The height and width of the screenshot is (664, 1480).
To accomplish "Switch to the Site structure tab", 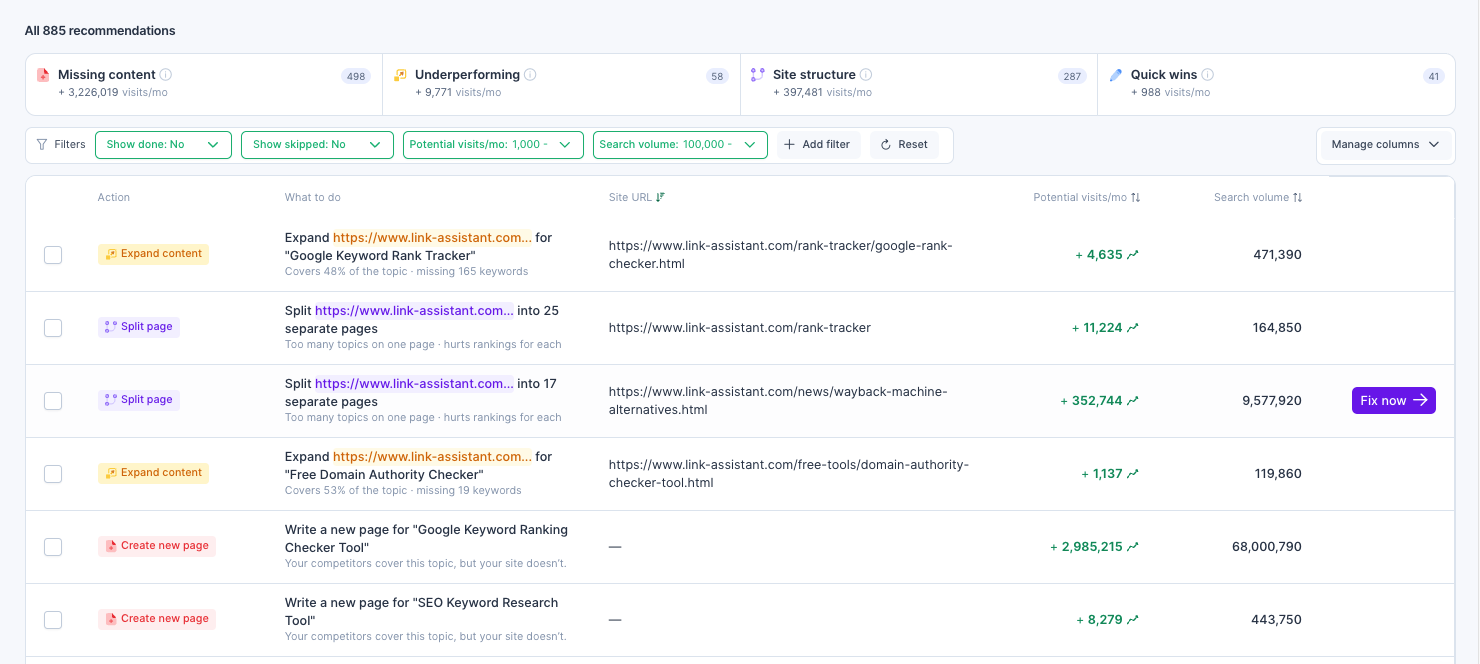I will coord(918,84).
